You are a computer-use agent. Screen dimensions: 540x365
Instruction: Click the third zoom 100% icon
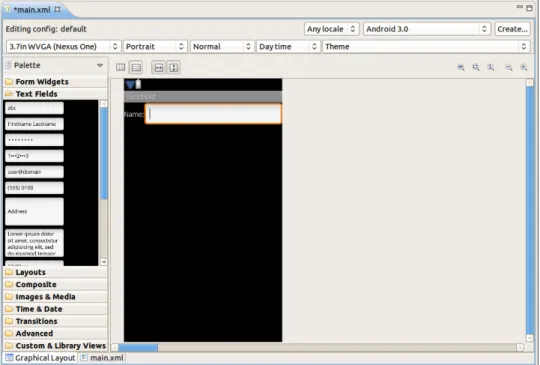tap(491, 67)
